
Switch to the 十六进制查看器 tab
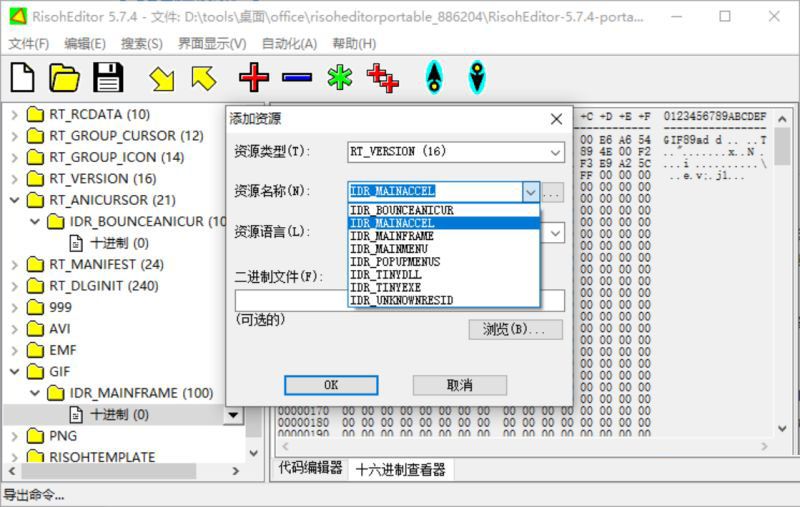401,469
